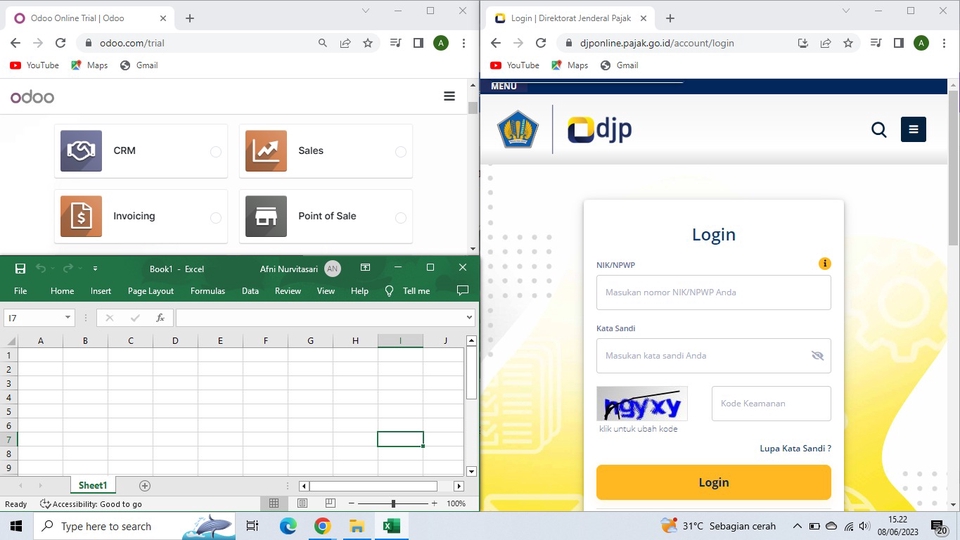Select the CRM radio button
Viewport: 960px width, 540px height.
216,151
